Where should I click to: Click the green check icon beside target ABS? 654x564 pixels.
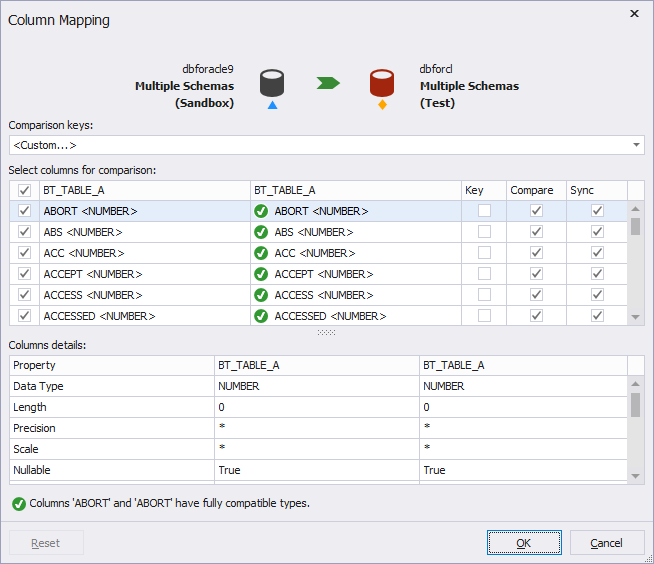click(261, 232)
